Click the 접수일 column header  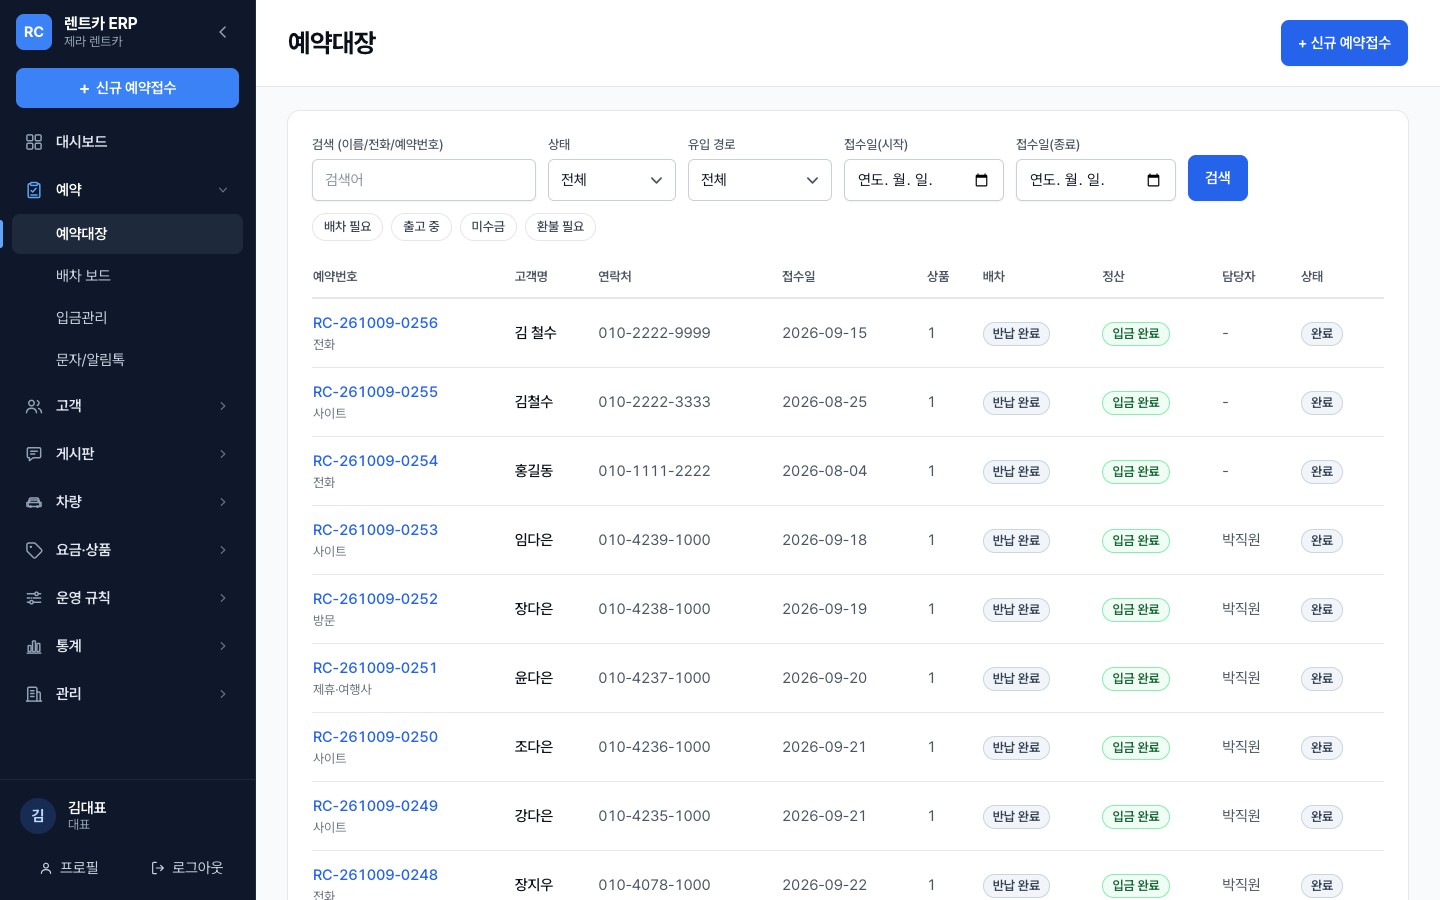pos(799,277)
